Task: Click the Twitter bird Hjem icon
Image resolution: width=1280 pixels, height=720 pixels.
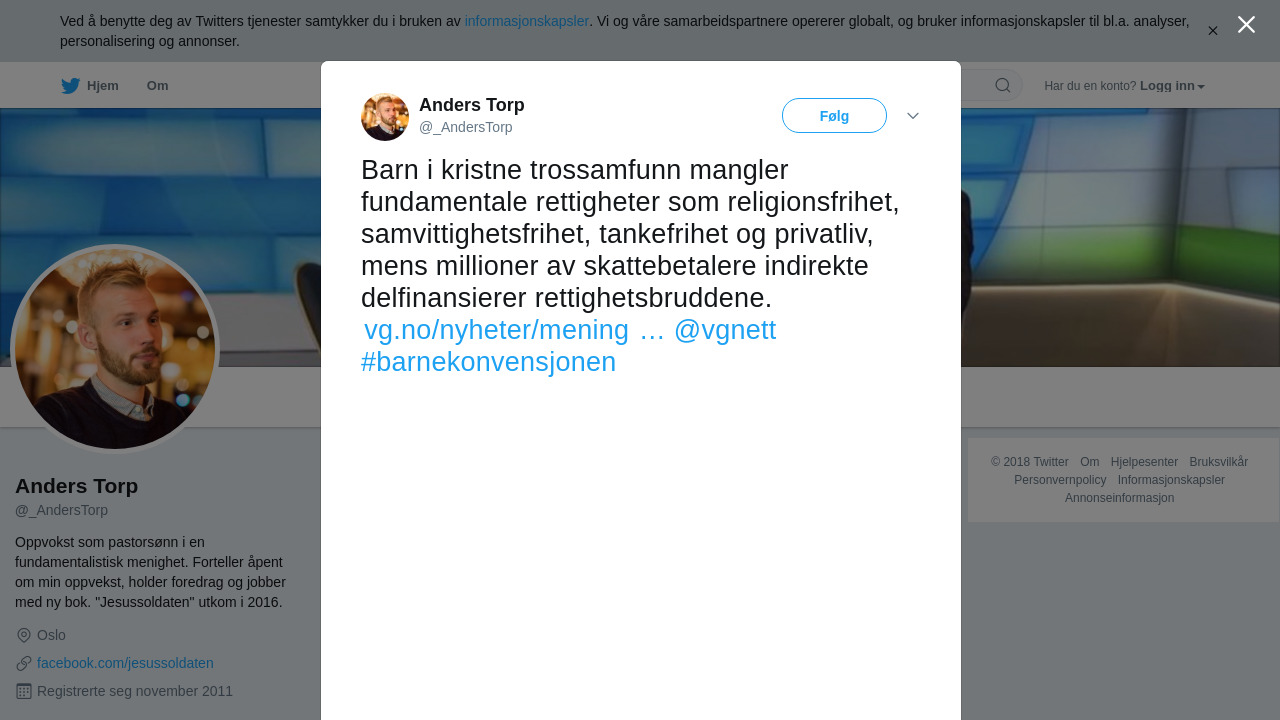Action: [x=70, y=86]
